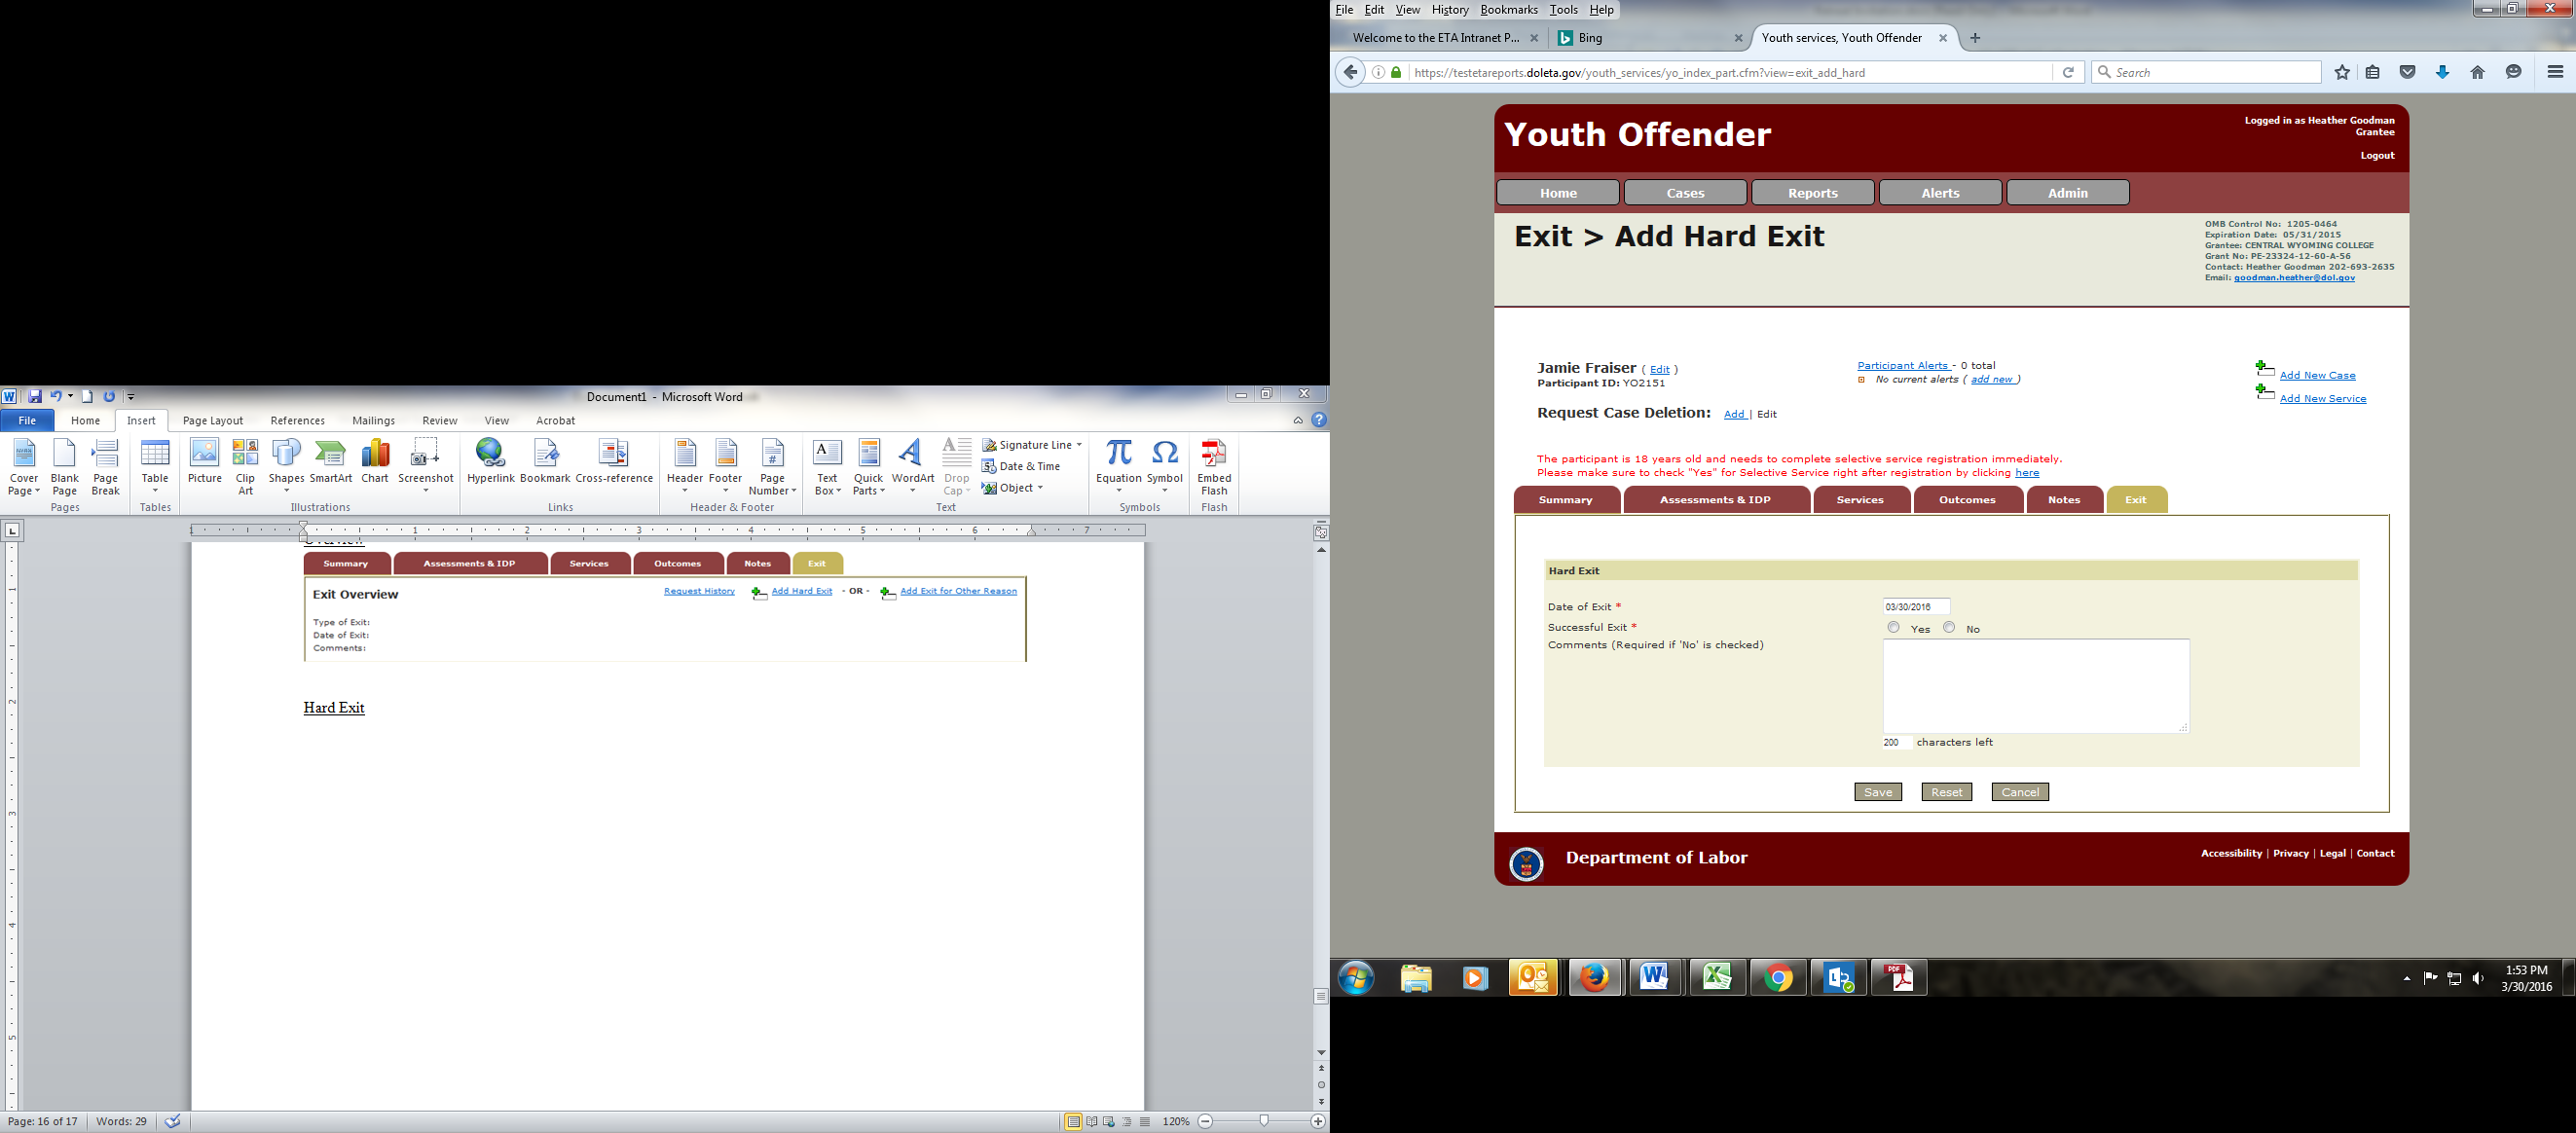Open the Table dropdown in ribbon
The height and width of the screenshot is (1133, 2576).
[155, 489]
